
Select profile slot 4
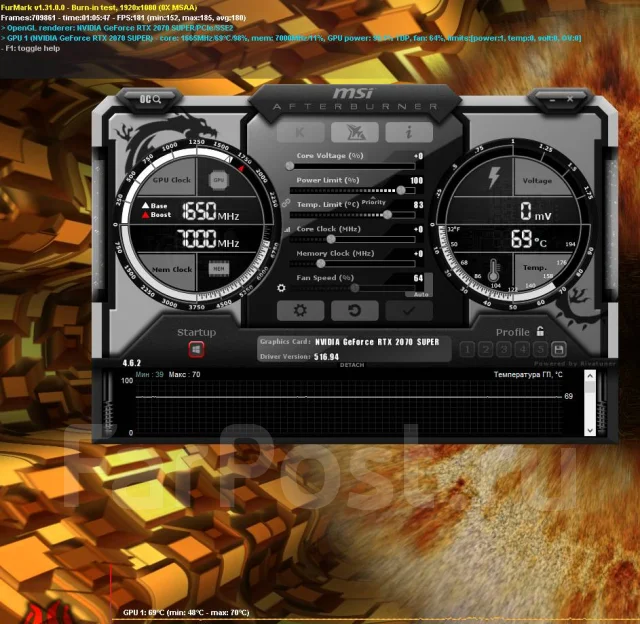522,349
